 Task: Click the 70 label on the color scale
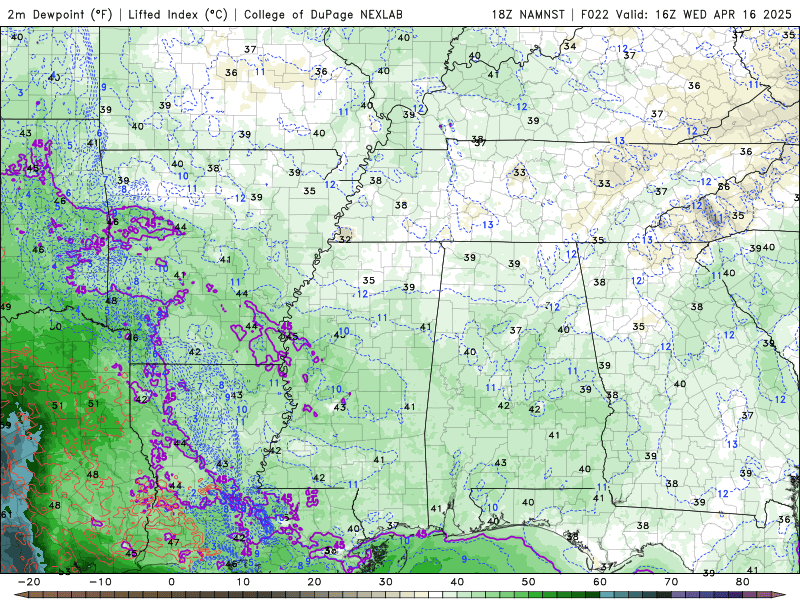coord(671,582)
